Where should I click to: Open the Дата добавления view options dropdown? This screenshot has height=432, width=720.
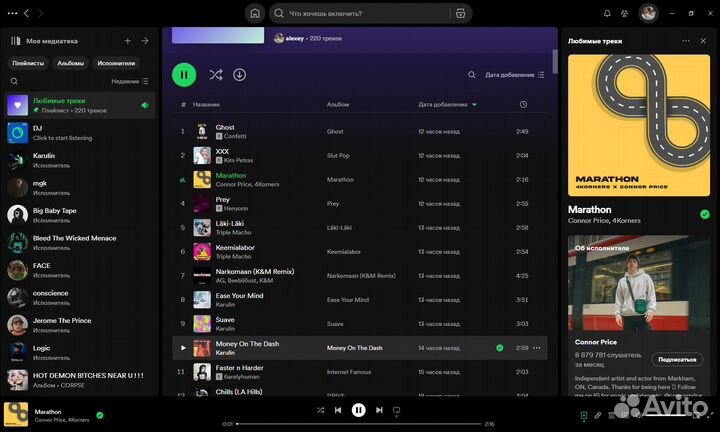515,74
